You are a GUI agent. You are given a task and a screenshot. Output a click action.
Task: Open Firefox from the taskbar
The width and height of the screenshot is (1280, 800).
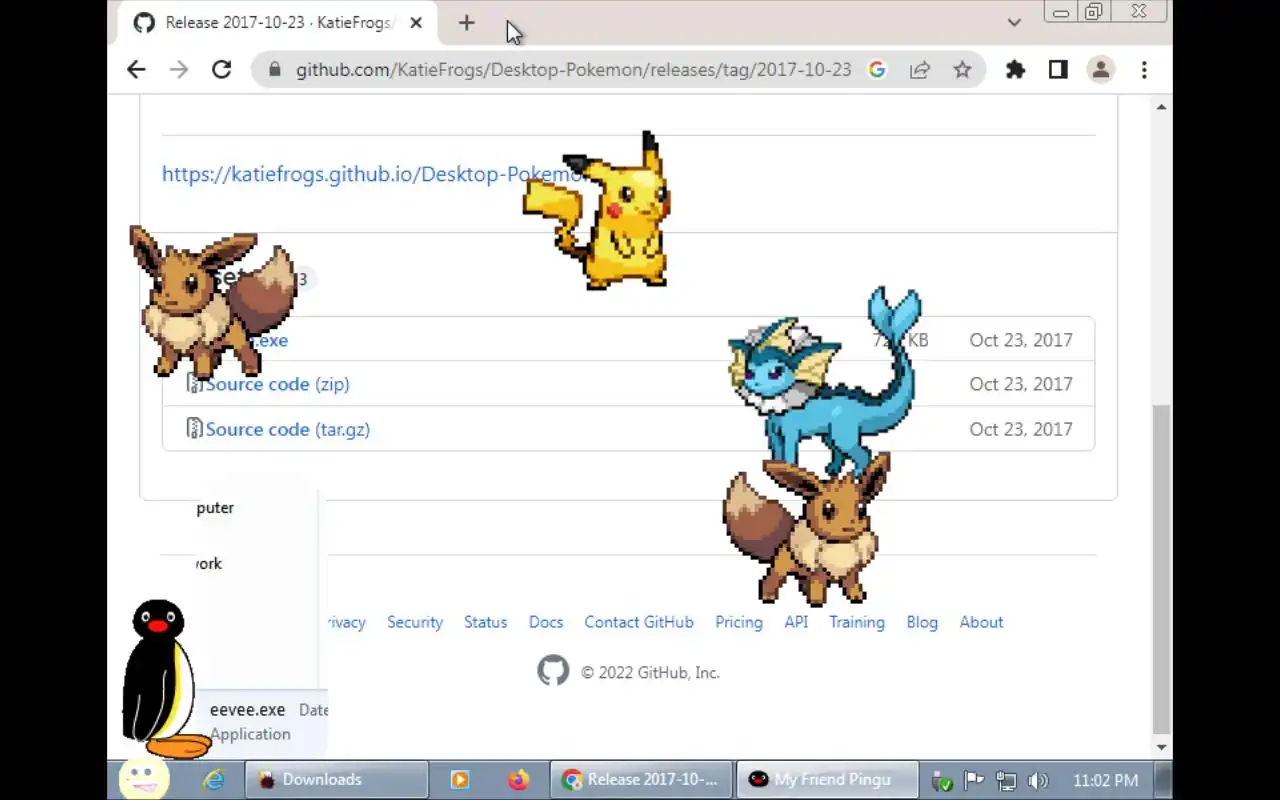[x=518, y=779]
